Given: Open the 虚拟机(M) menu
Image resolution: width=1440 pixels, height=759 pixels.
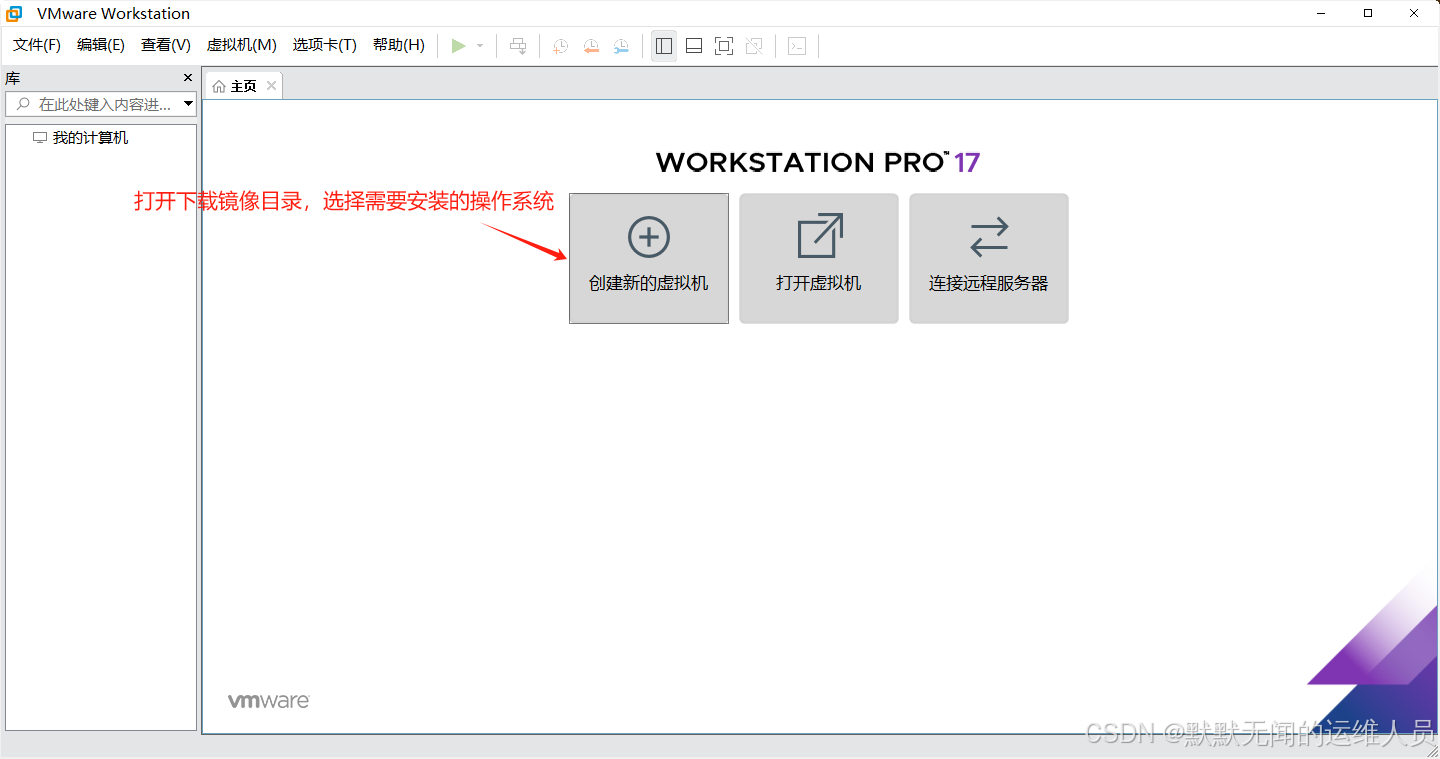Looking at the screenshot, I should click(x=241, y=45).
